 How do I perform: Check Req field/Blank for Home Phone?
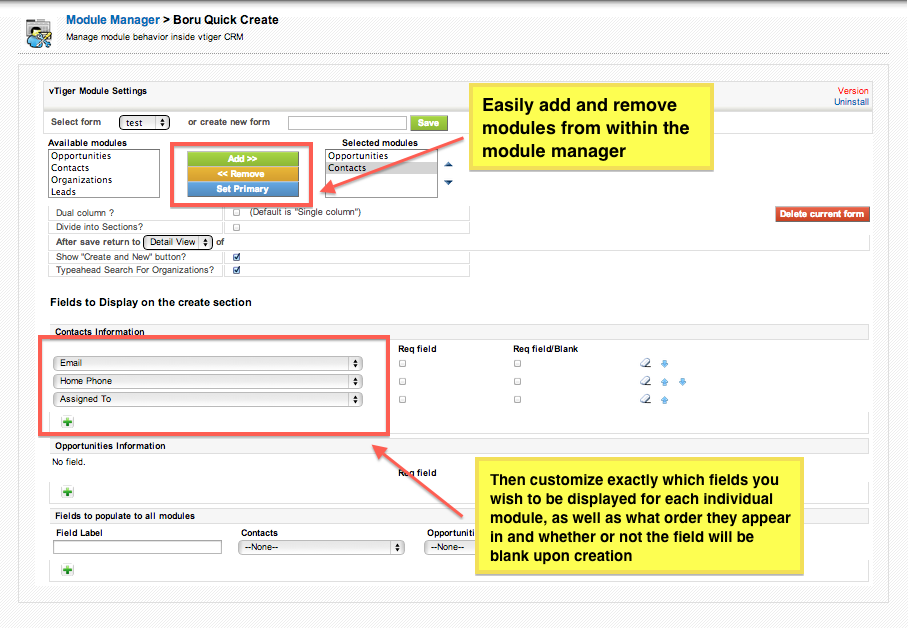pos(517,382)
